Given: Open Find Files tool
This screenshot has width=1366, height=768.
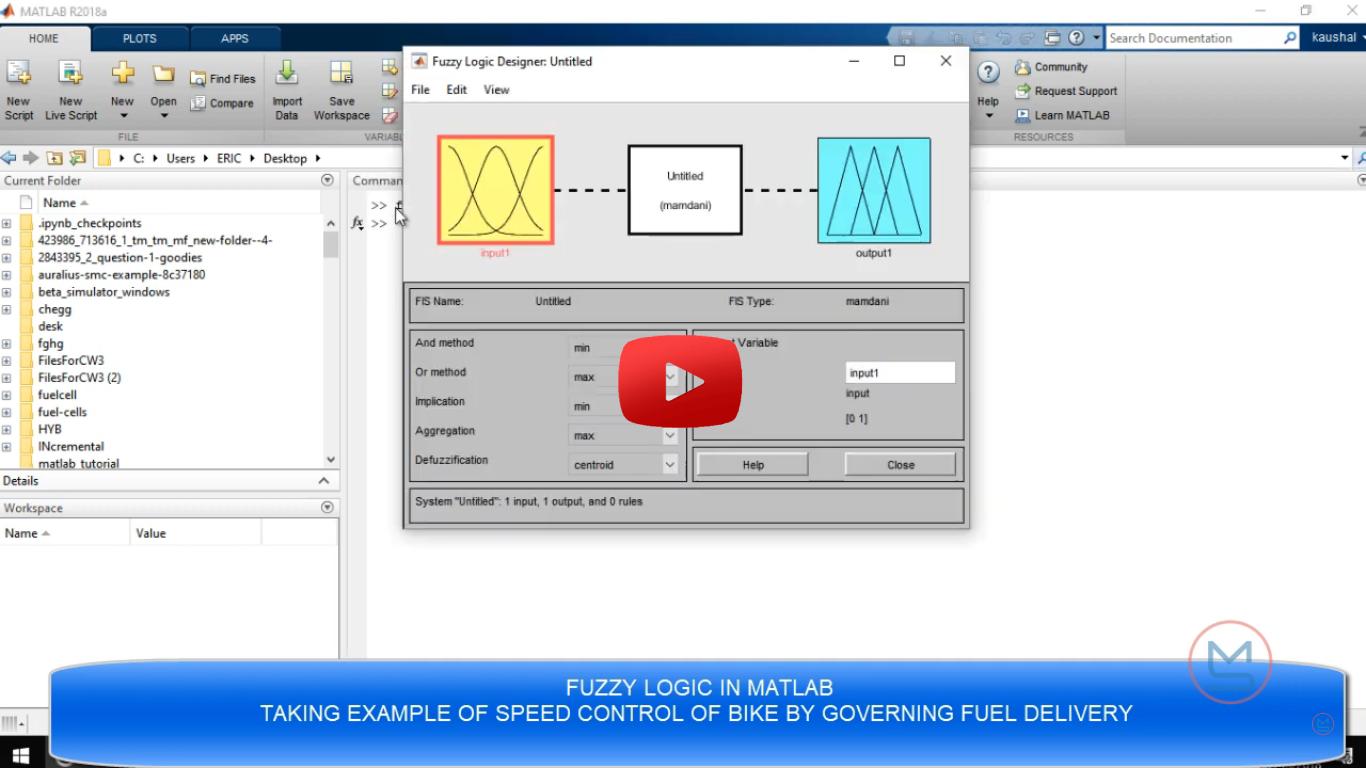Looking at the screenshot, I should click(x=222, y=79).
